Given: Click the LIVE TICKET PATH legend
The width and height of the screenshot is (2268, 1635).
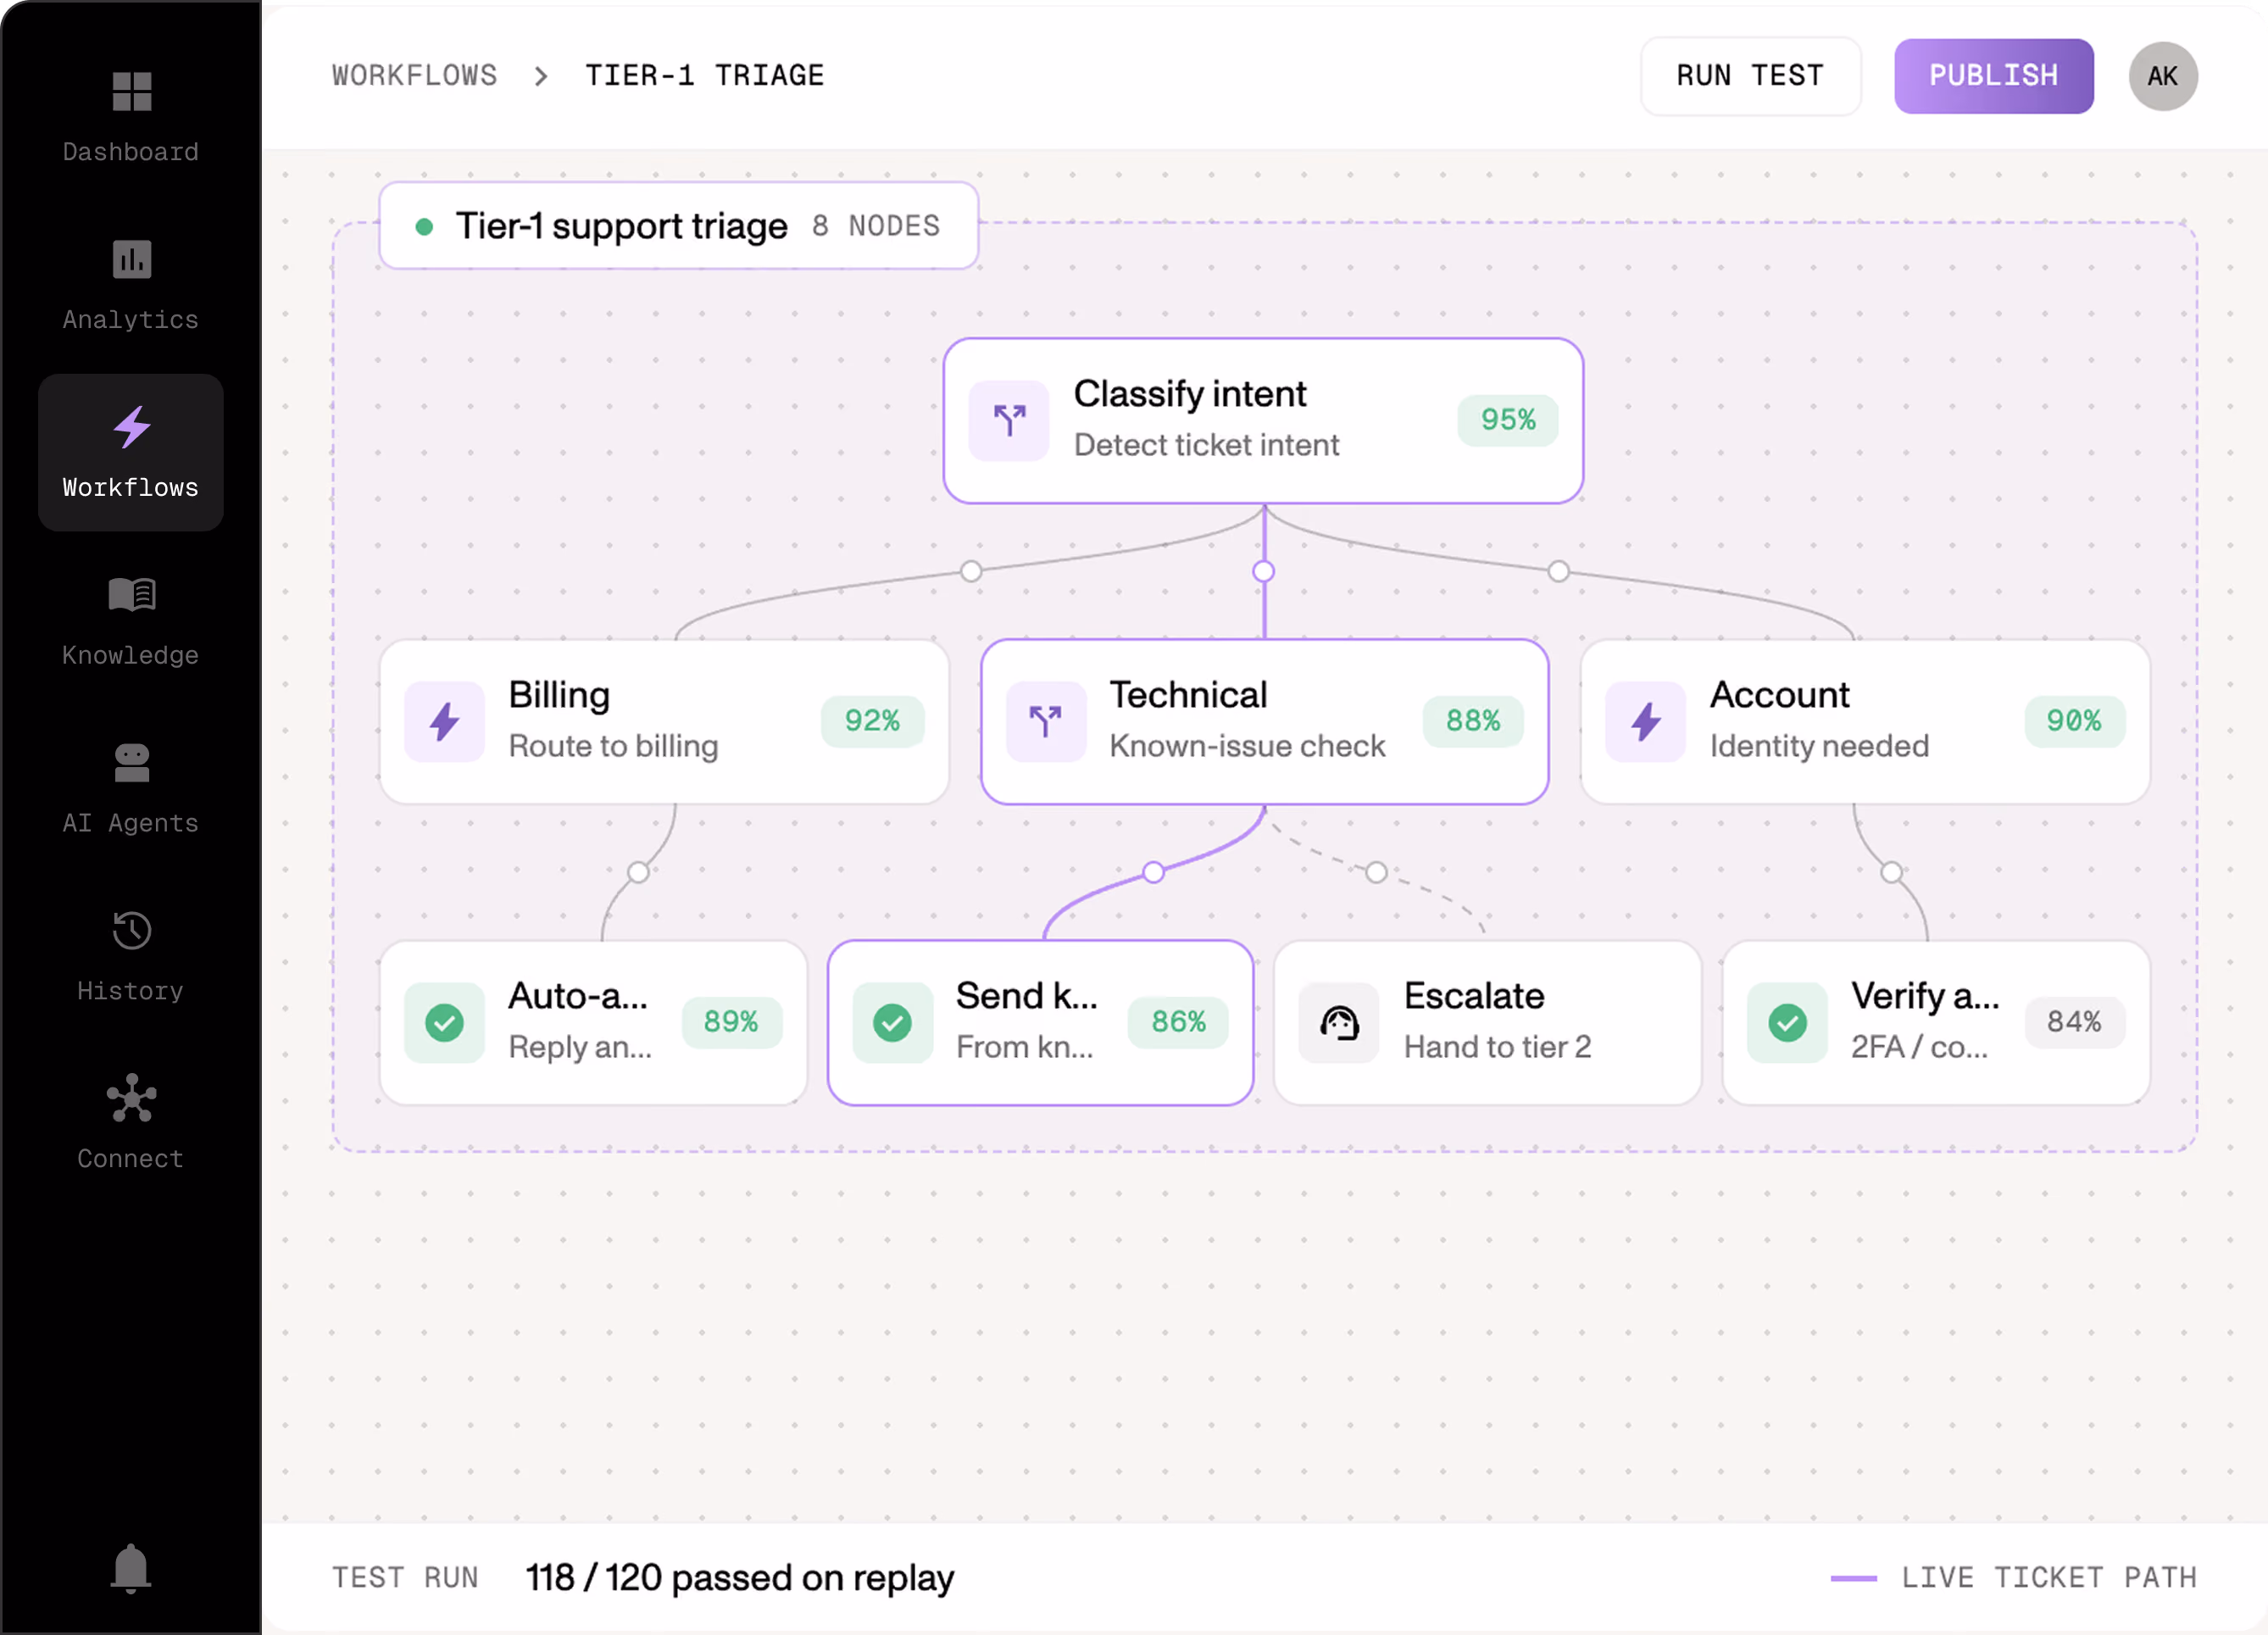Looking at the screenshot, I should 2014,1577.
